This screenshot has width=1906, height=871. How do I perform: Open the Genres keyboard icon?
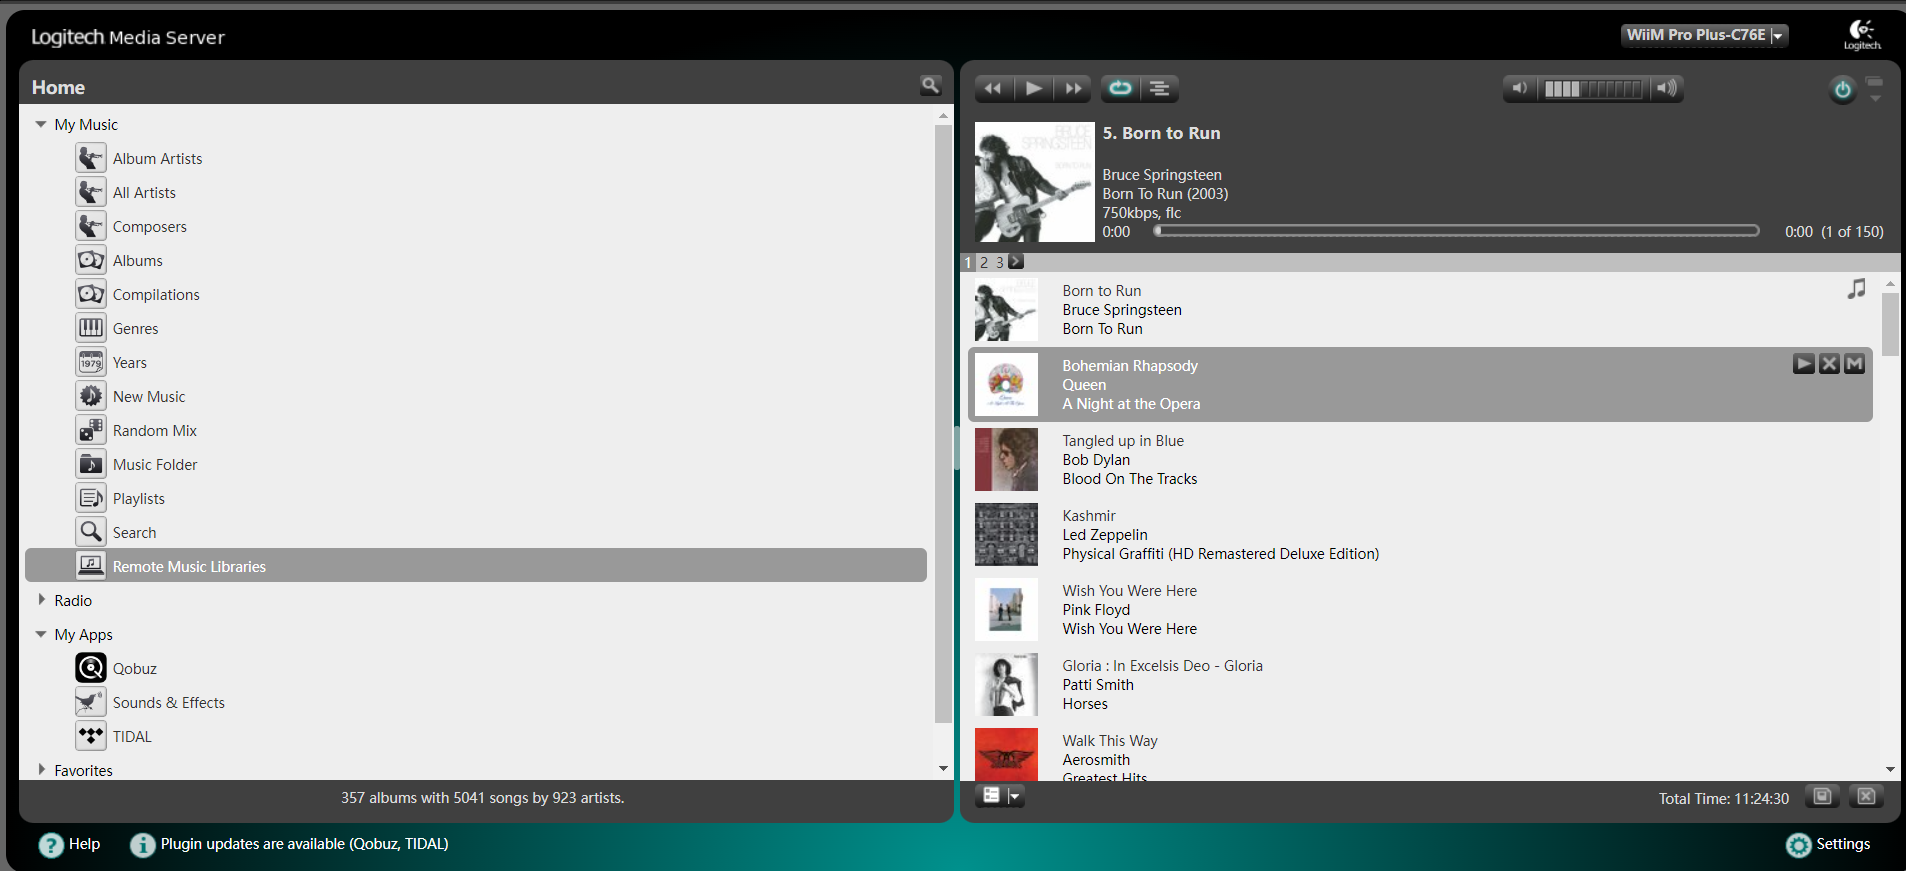point(91,328)
